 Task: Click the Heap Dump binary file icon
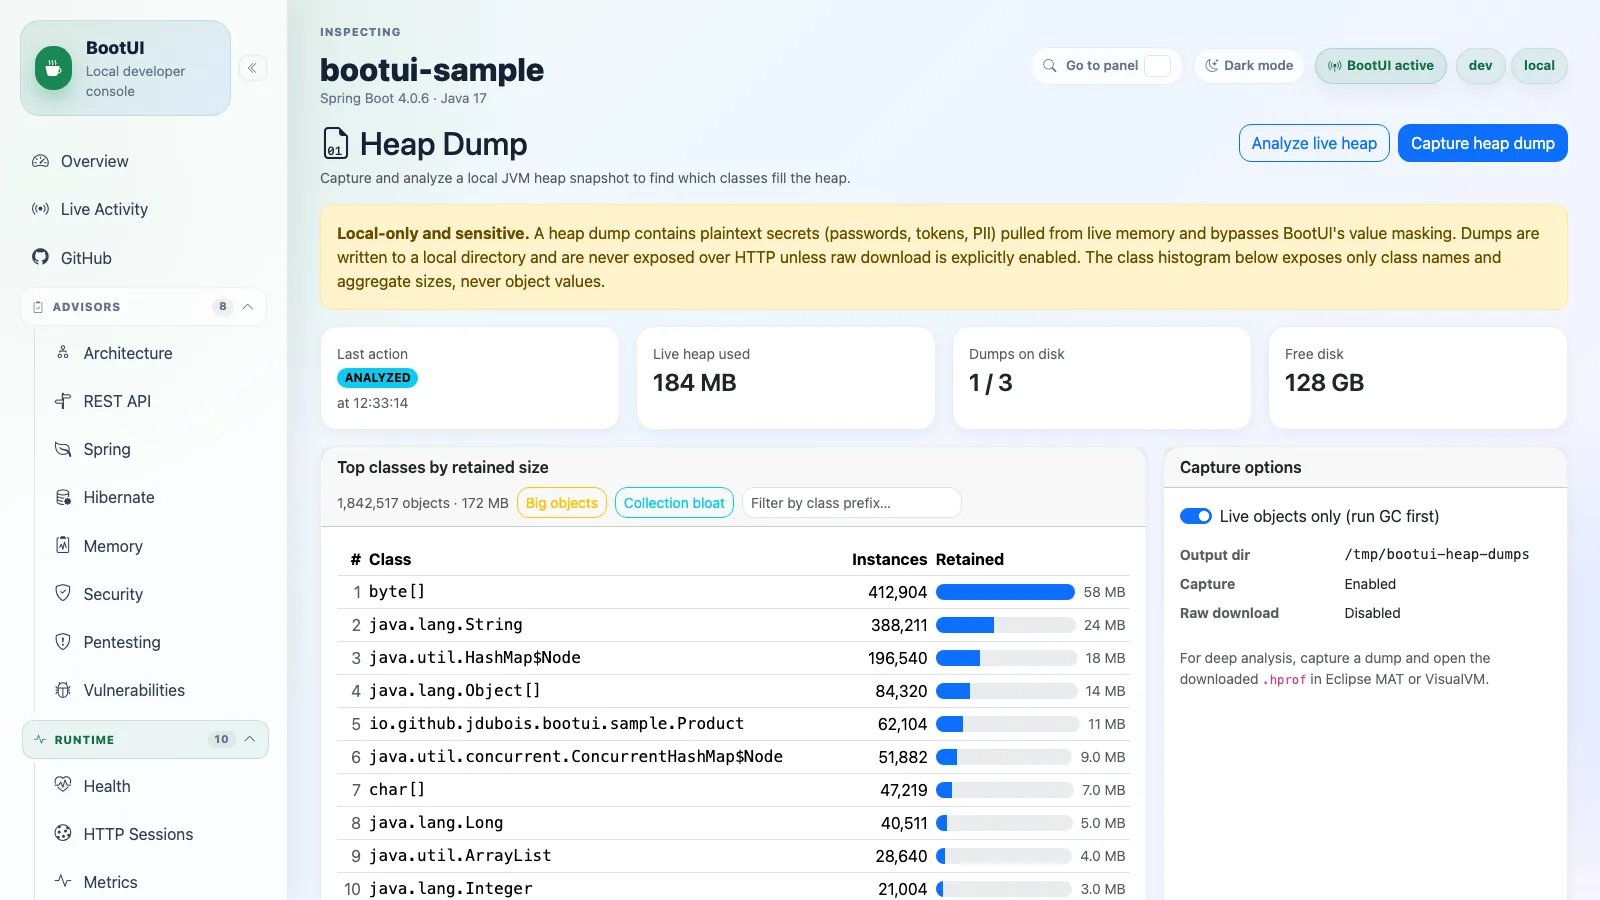[x=336, y=144]
